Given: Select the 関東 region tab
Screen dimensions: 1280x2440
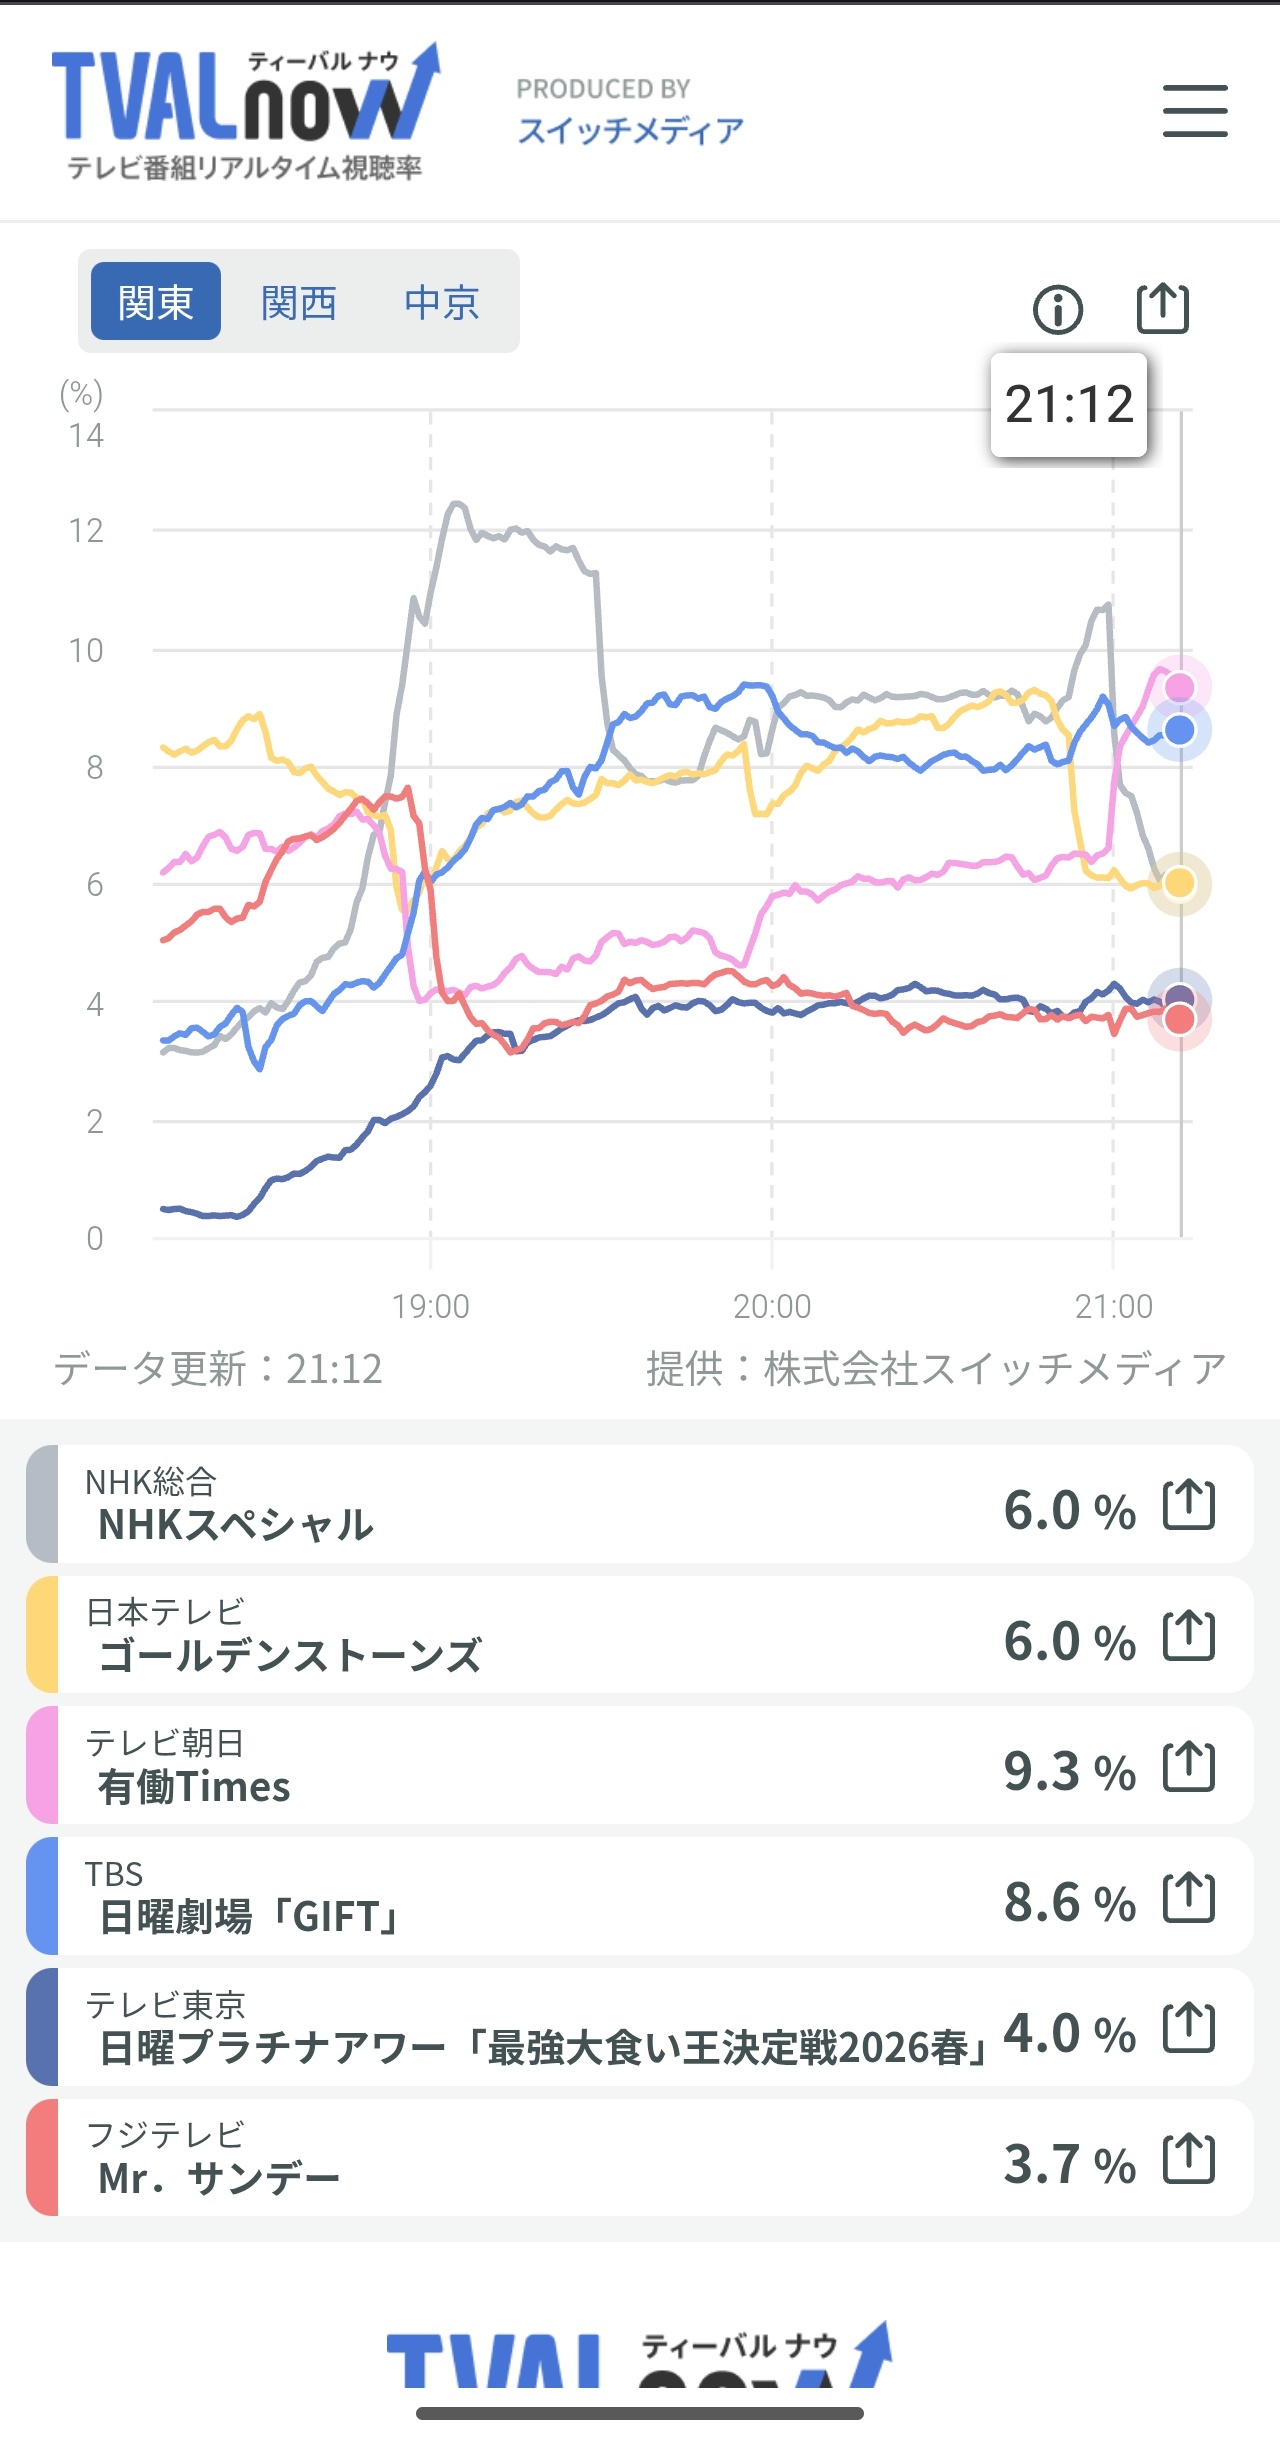Looking at the screenshot, I should [x=155, y=302].
